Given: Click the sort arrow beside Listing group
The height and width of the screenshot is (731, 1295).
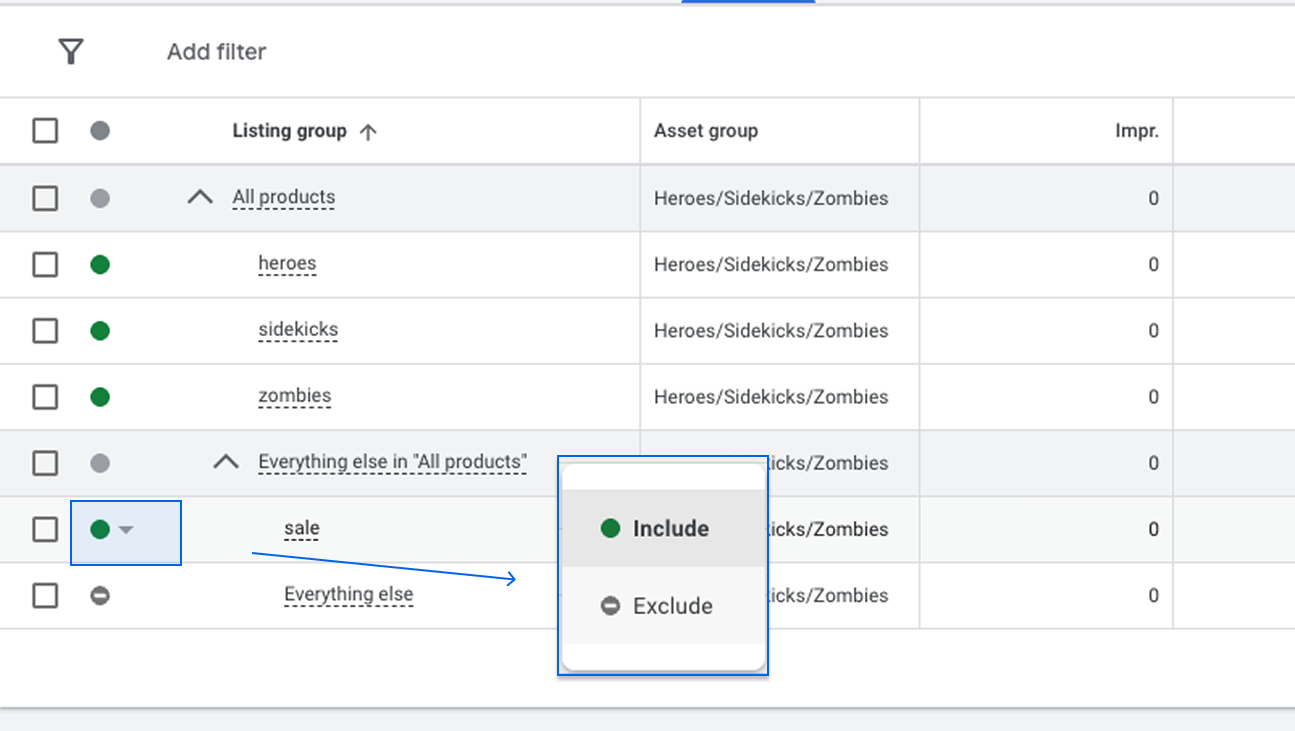Looking at the screenshot, I should point(368,132).
